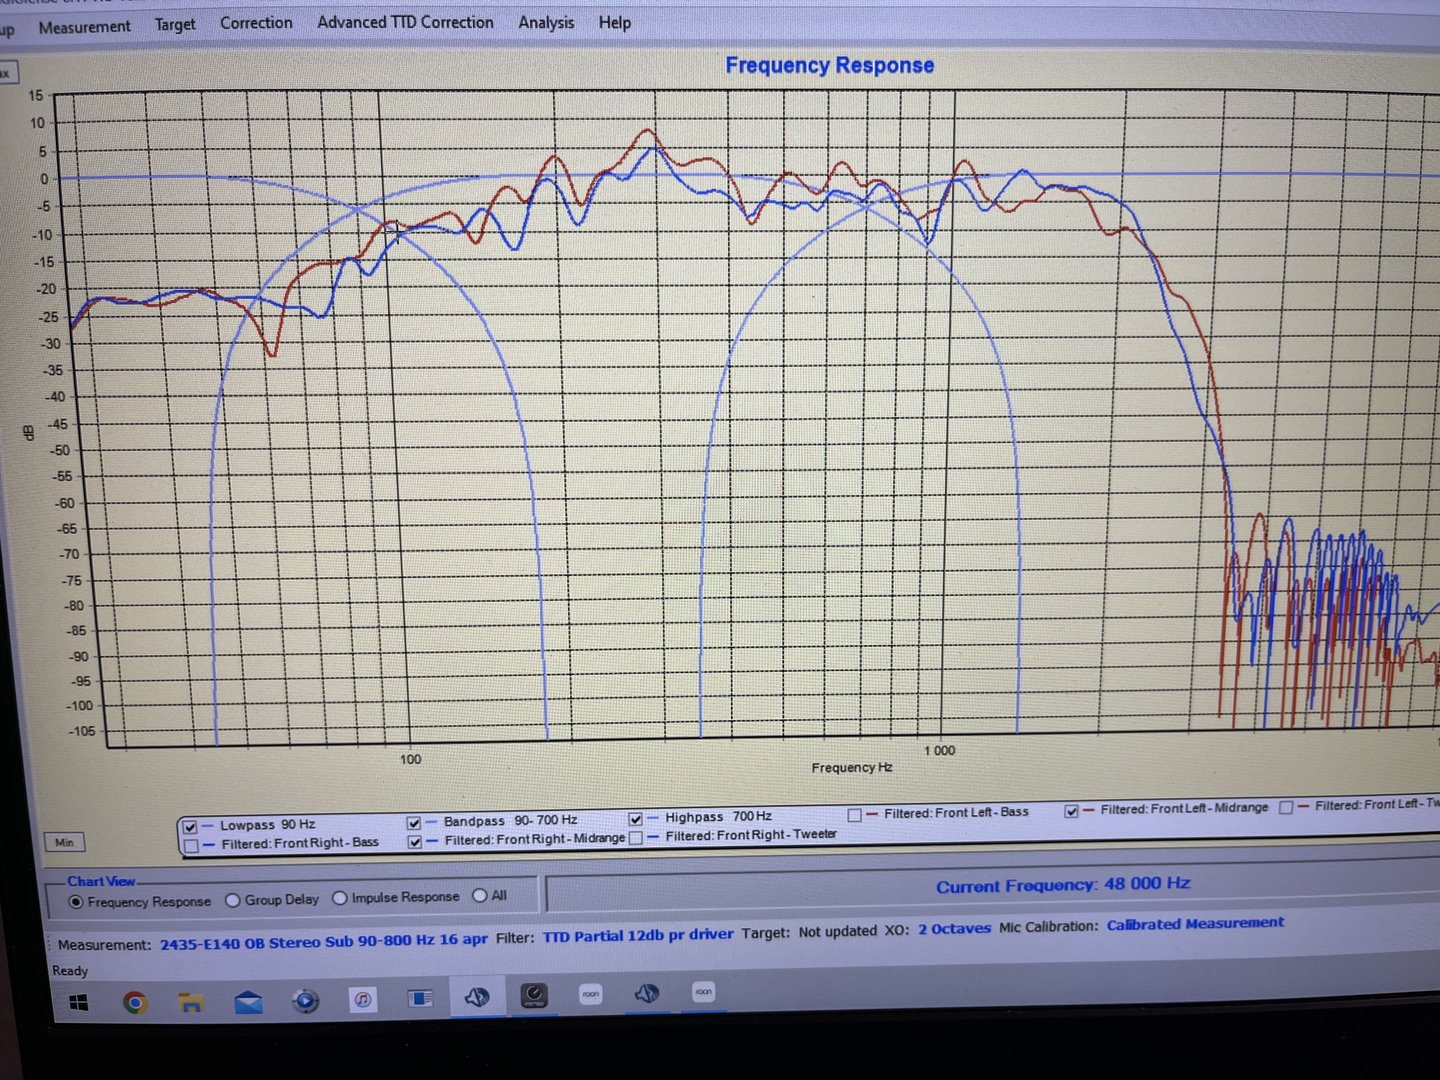The height and width of the screenshot is (1080, 1440).
Task: Click the blue window icon beside iTunes
Action: pyautogui.click(x=420, y=998)
